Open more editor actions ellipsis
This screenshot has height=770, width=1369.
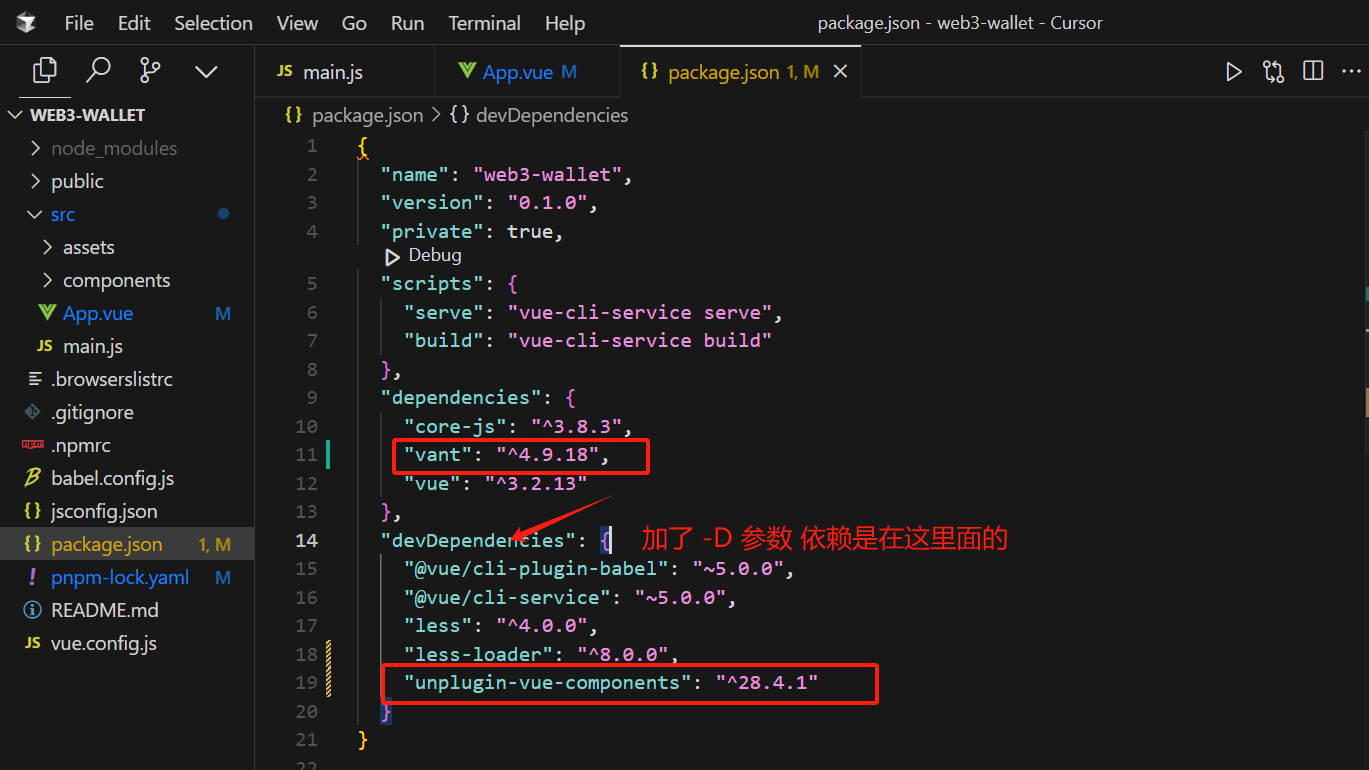pyautogui.click(x=1351, y=71)
